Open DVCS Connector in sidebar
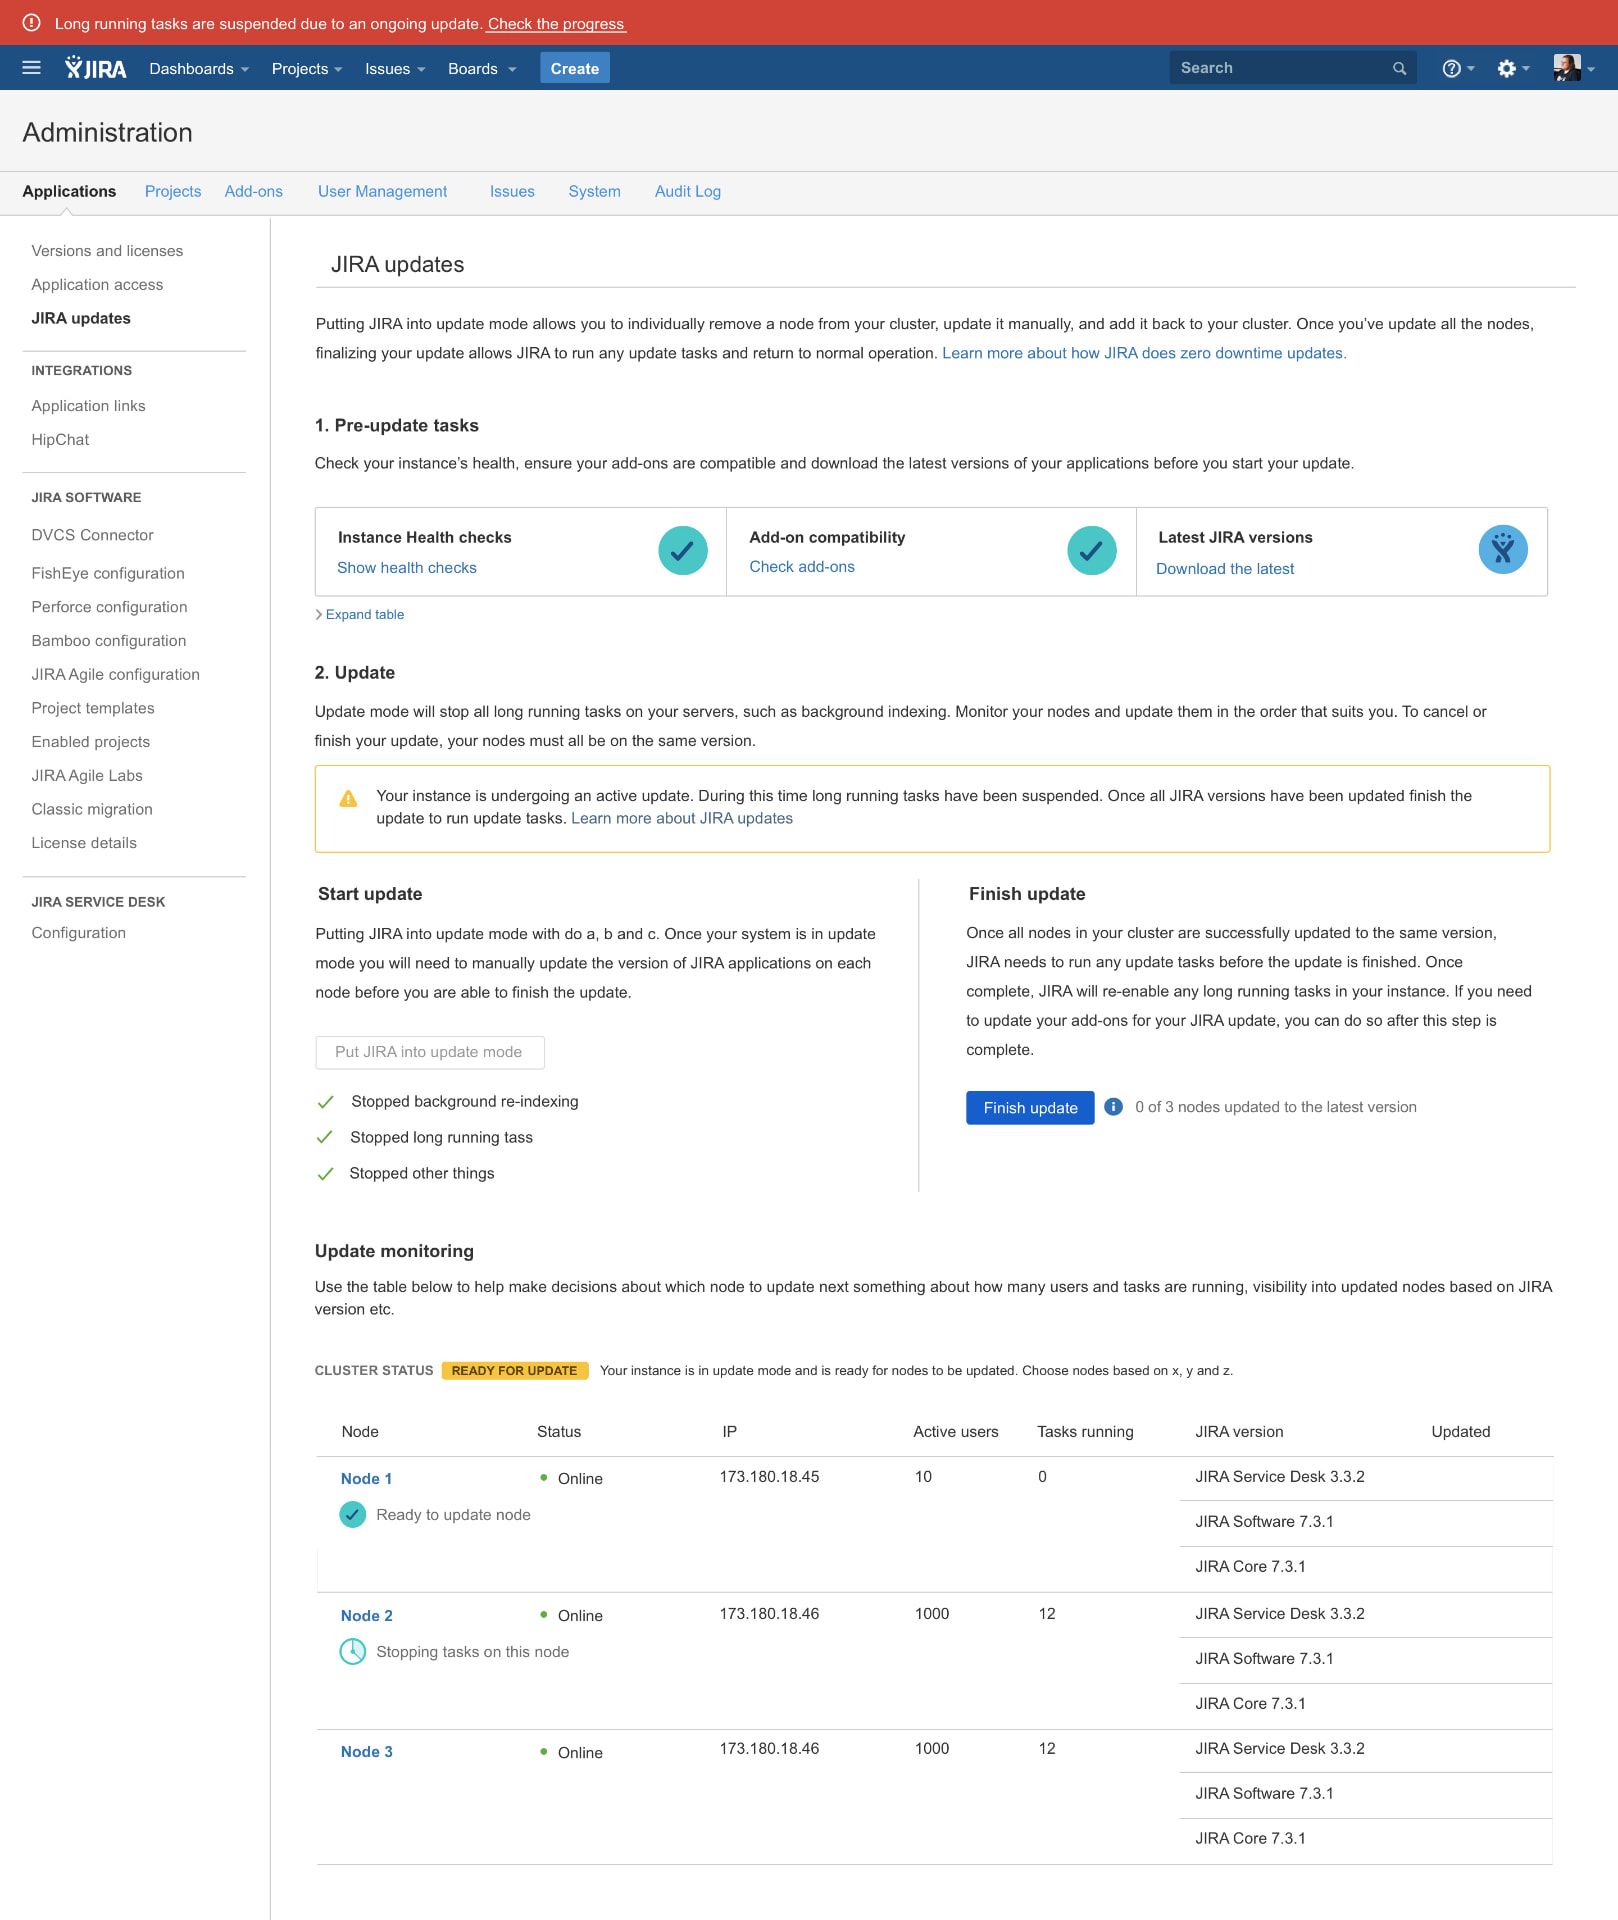Image resolution: width=1618 pixels, height=1920 pixels. tap(92, 535)
